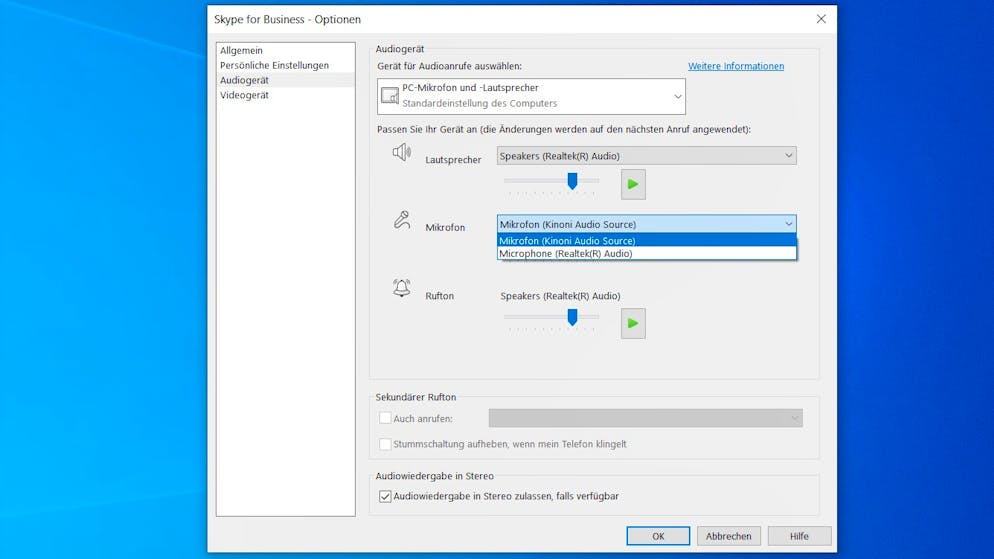Play the Rufton test sound

coord(633,323)
